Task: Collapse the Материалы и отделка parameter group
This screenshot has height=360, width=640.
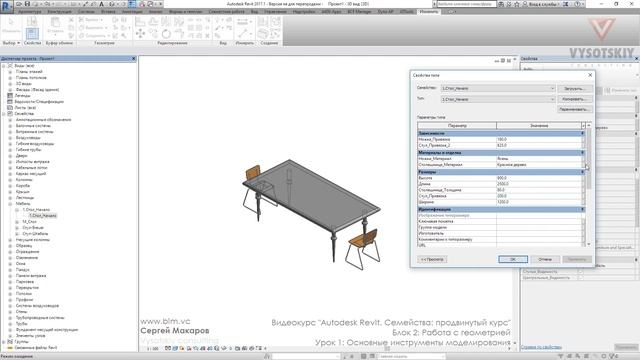Action: coord(582,153)
